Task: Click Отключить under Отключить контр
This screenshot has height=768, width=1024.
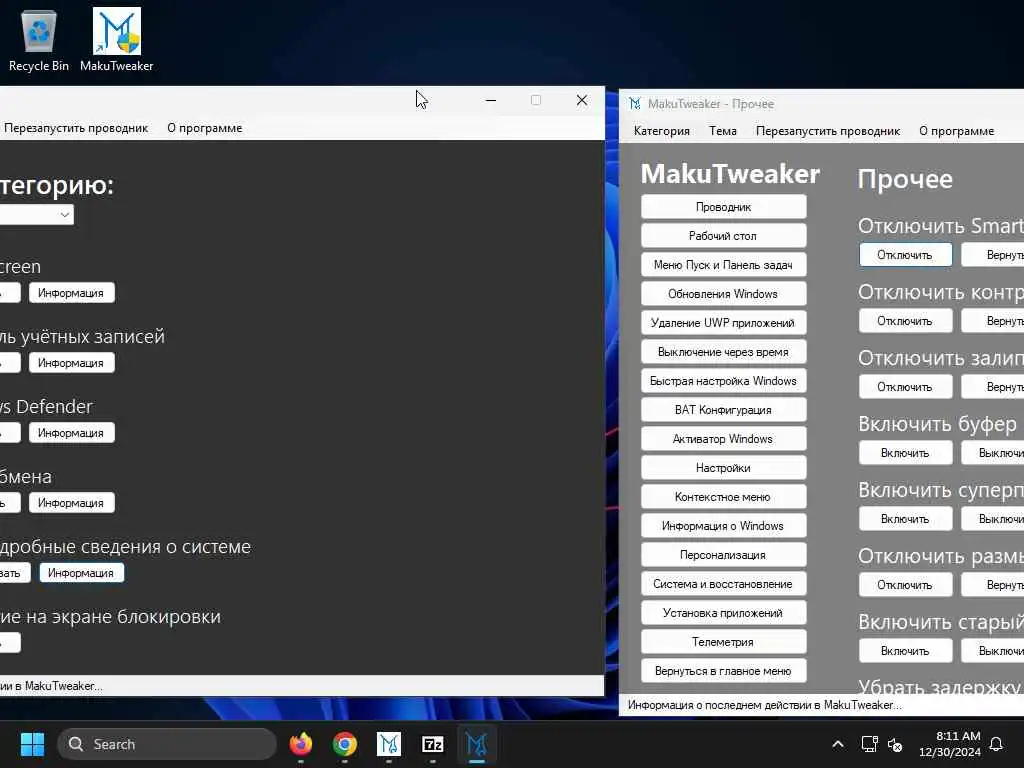Action: click(905, 321)
